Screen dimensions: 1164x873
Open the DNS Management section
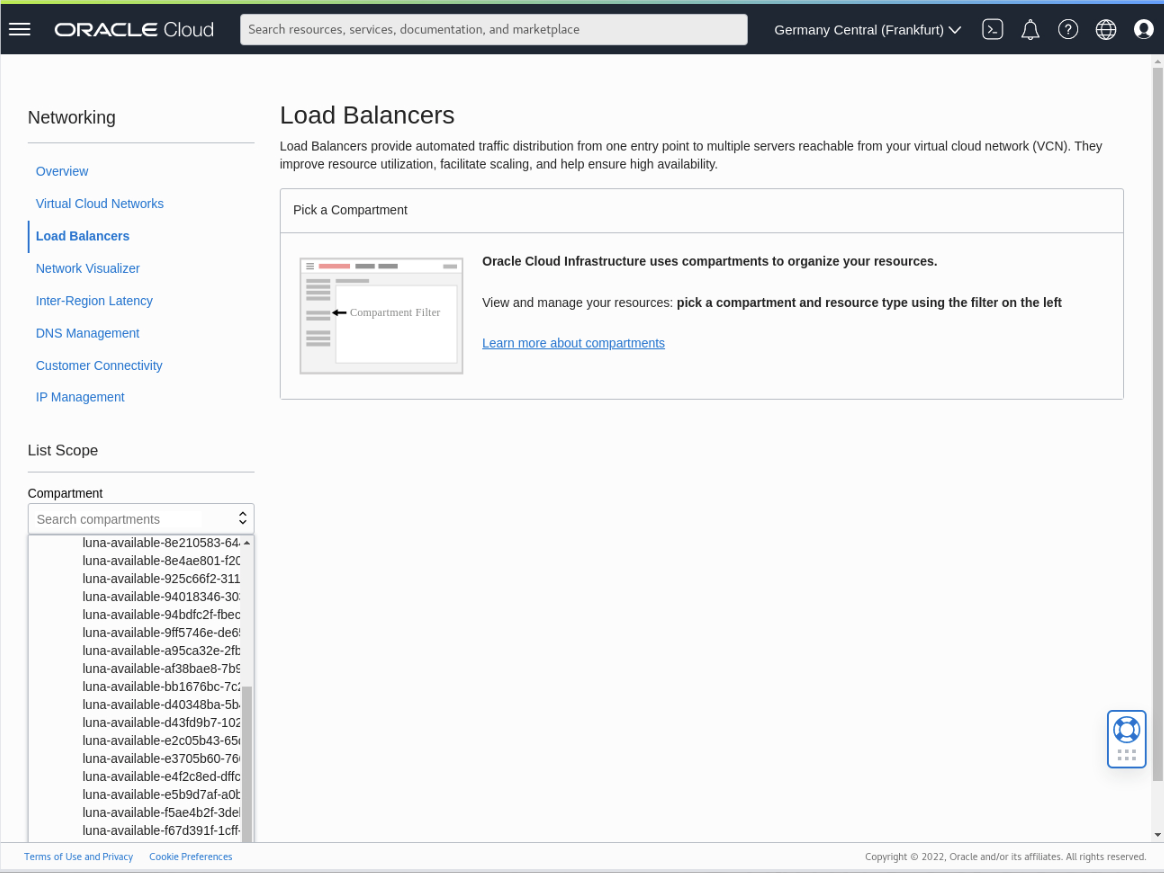(x=87, y=333)
